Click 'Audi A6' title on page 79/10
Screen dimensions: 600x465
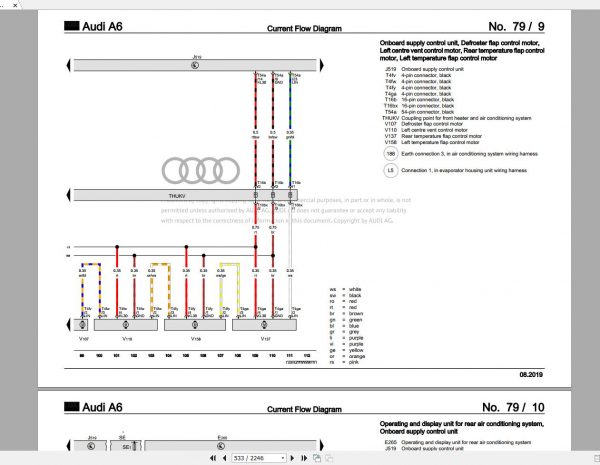click(x=102, y=407)
